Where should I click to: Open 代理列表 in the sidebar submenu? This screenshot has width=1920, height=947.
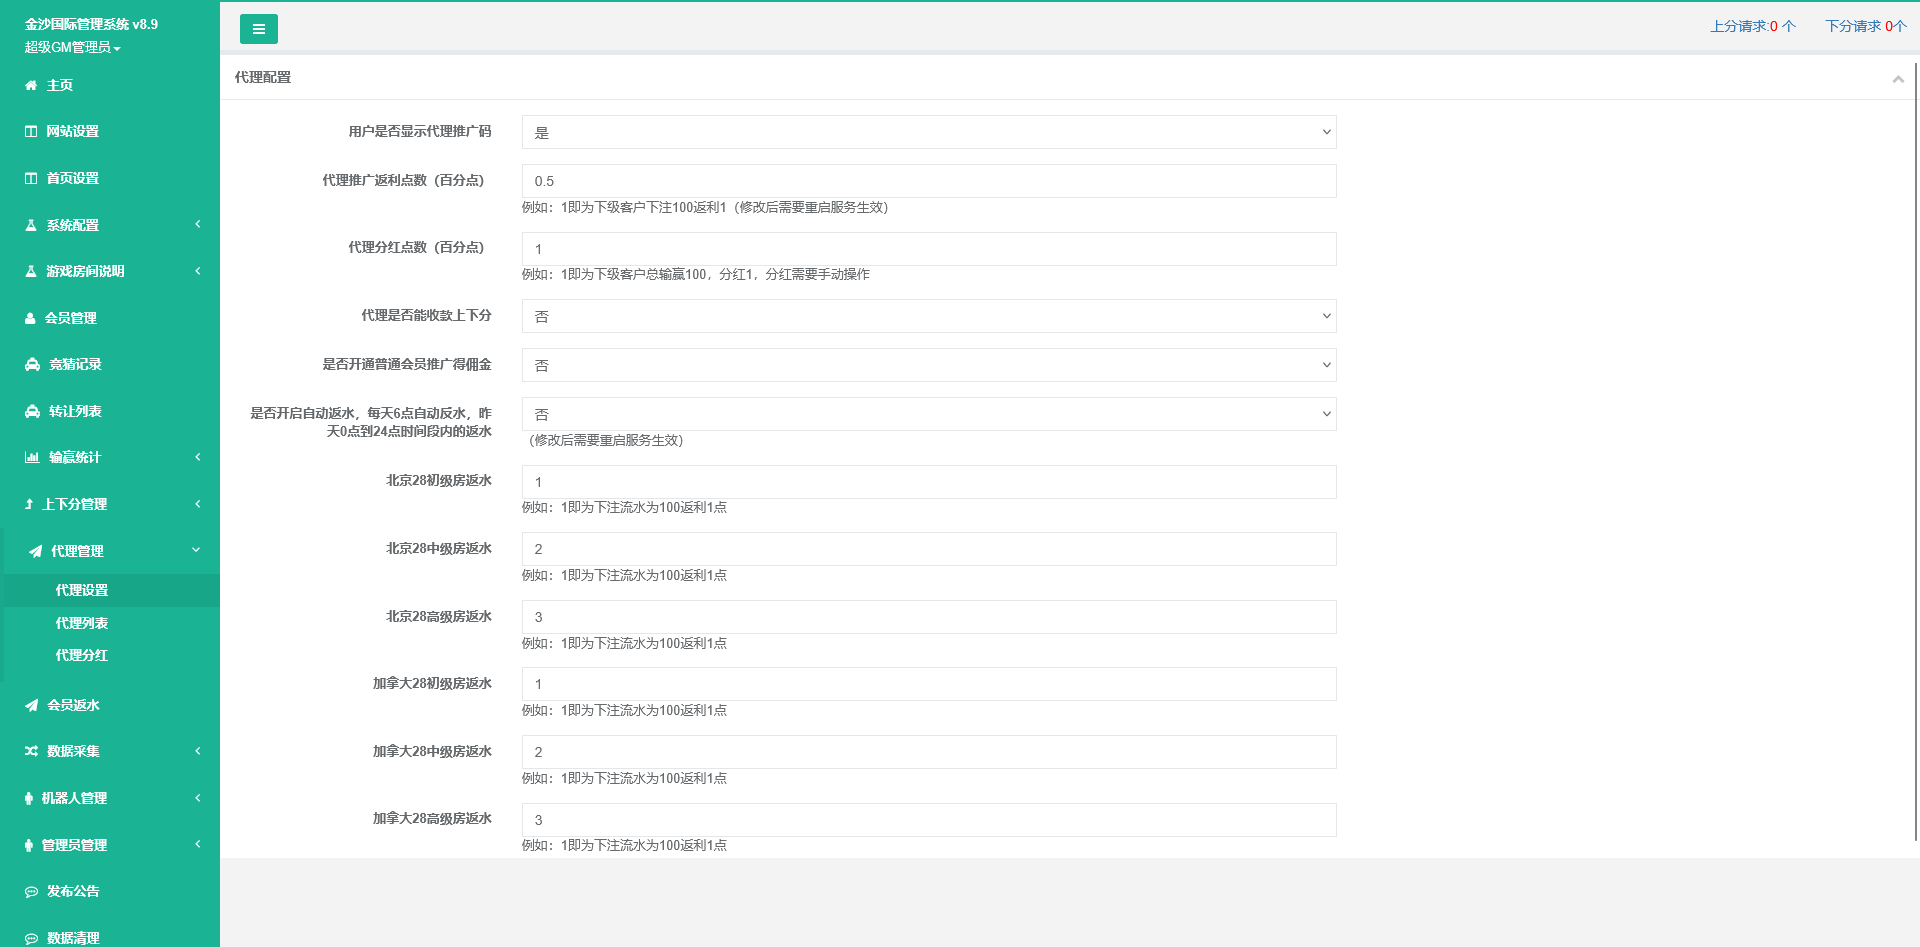(82, 623)
